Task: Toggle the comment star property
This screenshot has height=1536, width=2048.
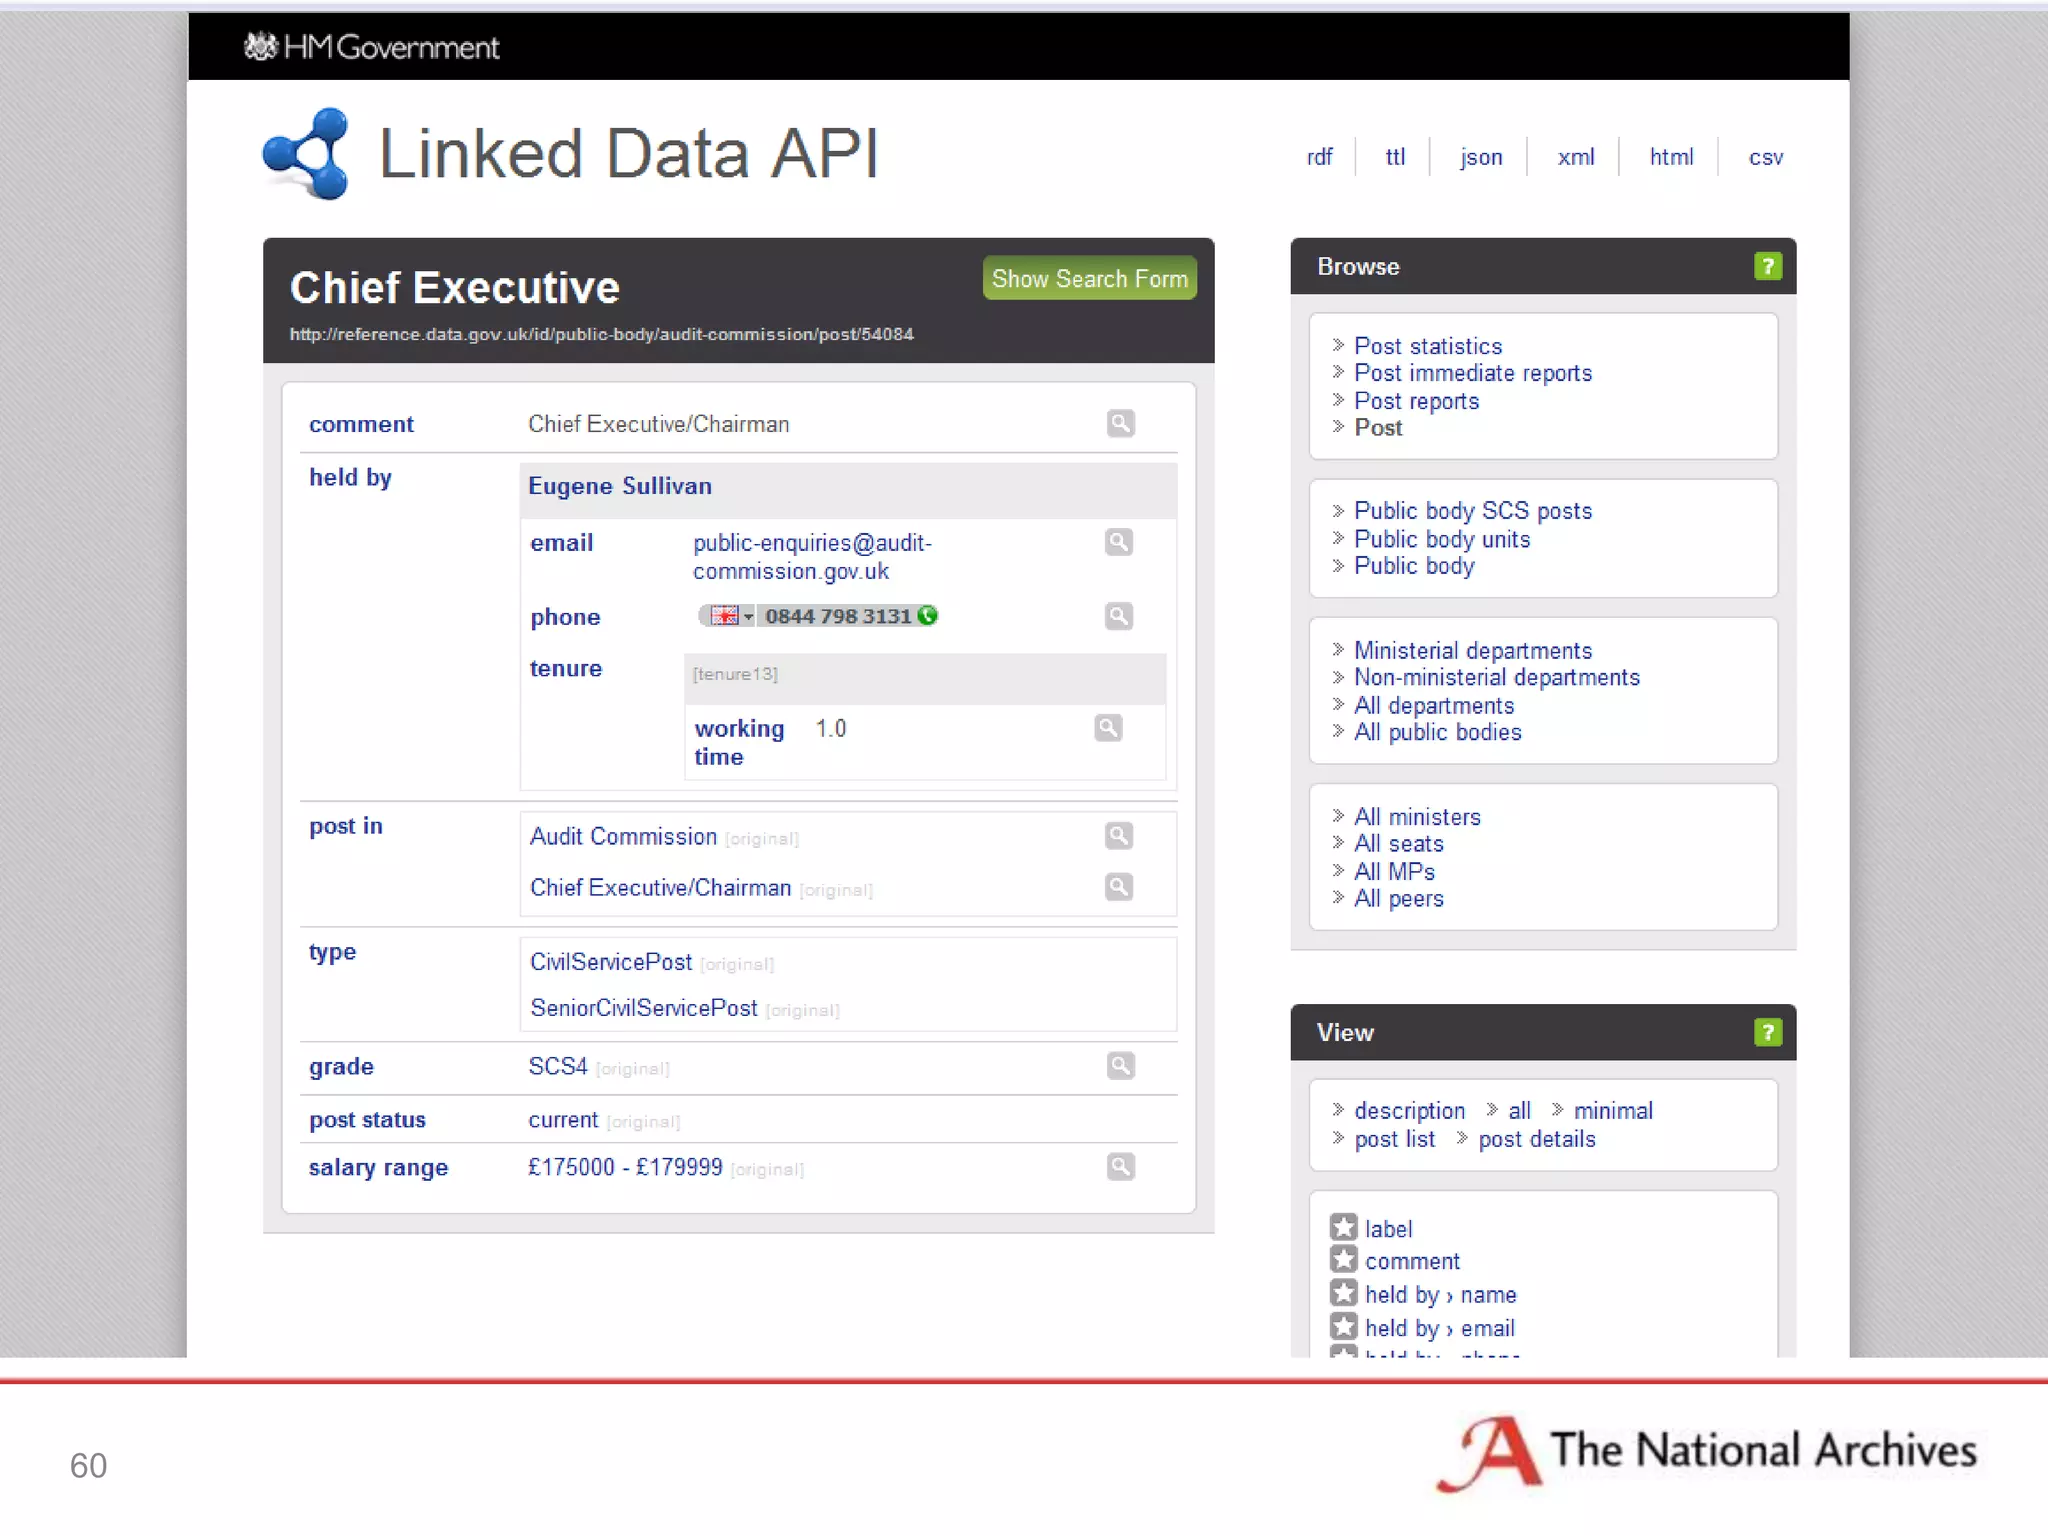Action: pos(1343,1260)
